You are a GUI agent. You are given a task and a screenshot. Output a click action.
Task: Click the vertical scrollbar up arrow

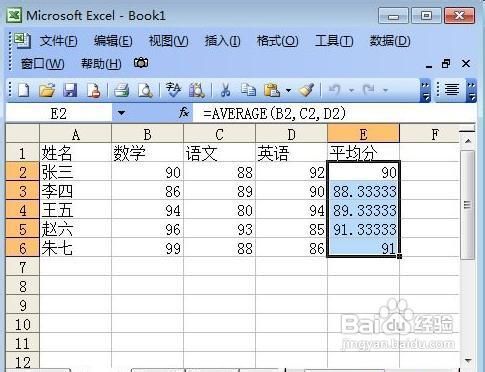[468, 141]
